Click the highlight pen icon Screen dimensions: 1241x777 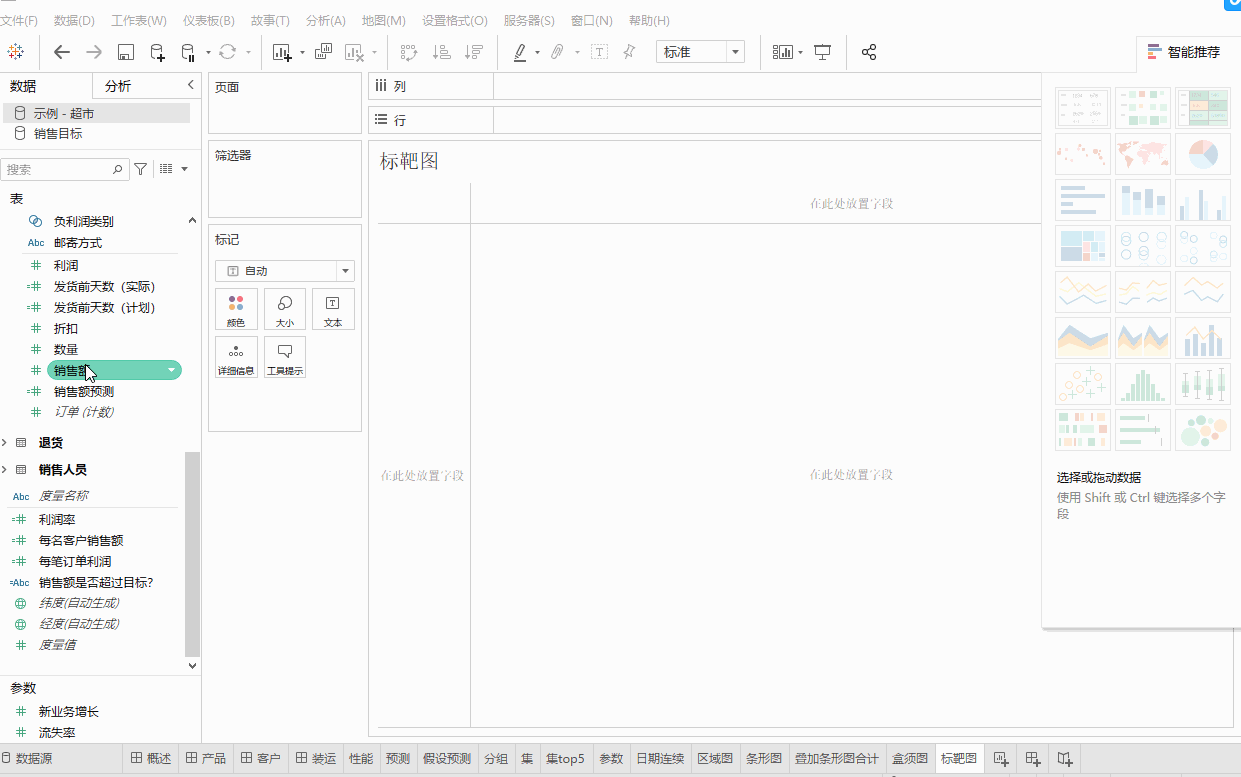(x=520, y=52)
